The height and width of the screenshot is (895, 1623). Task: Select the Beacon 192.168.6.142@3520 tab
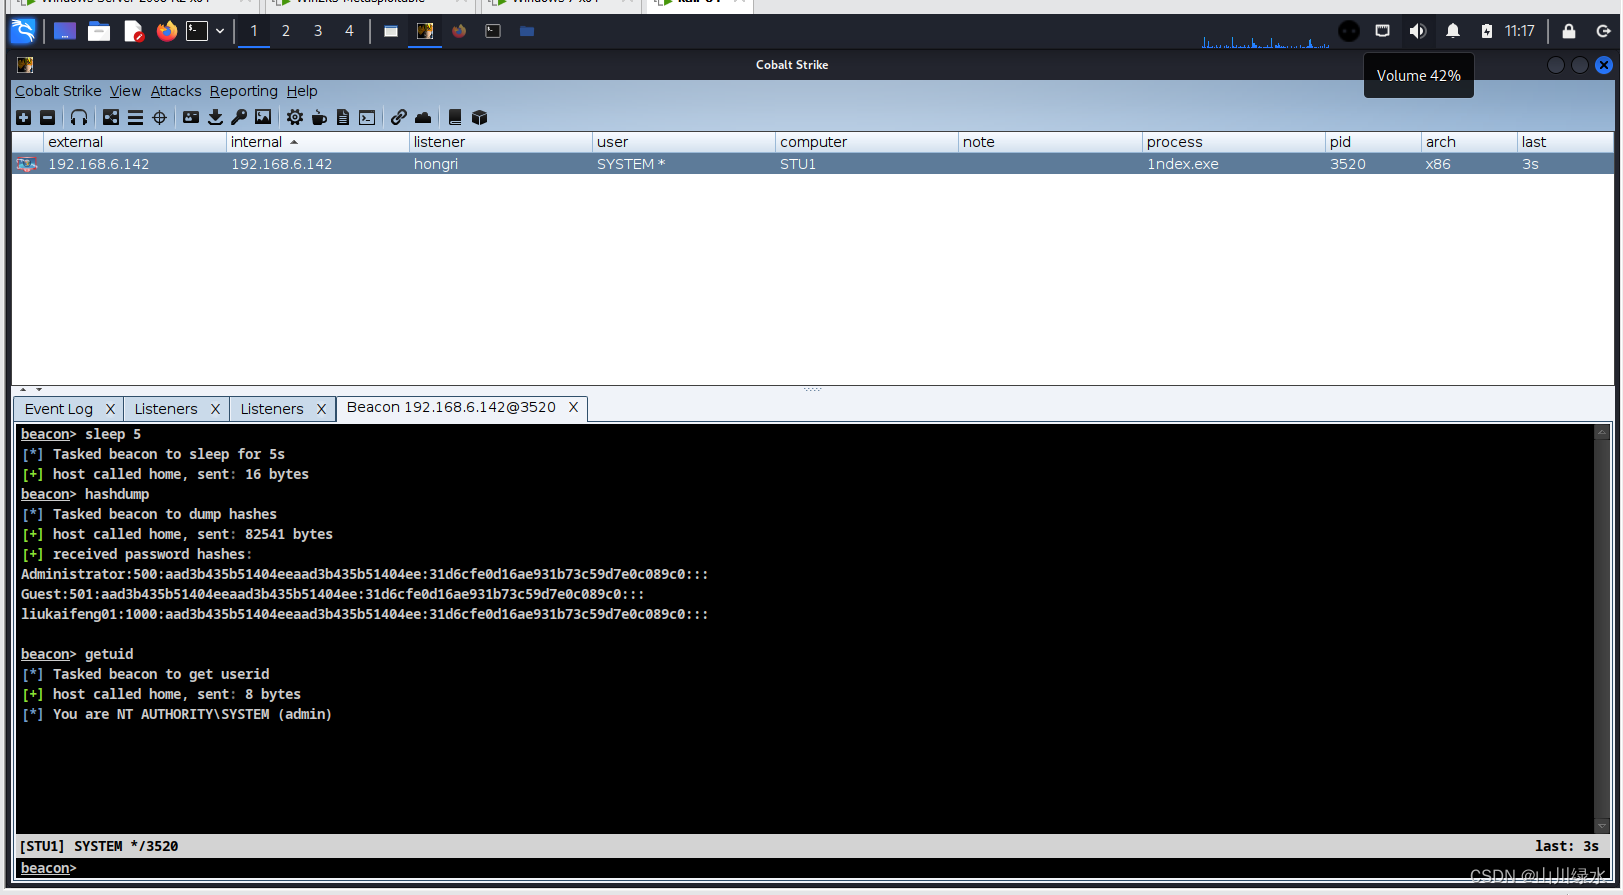(451, 407)
